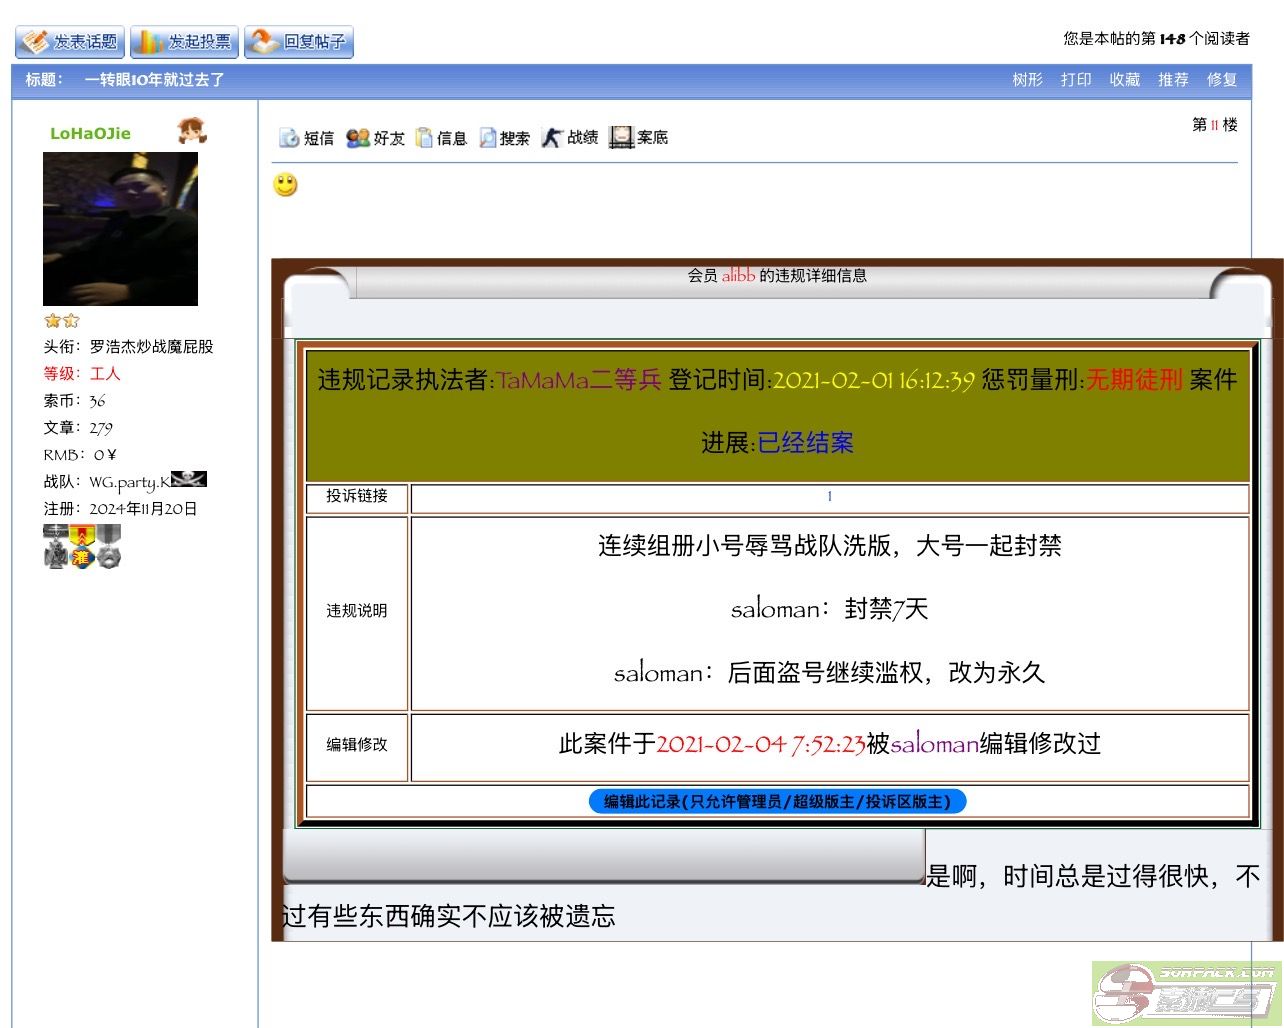View the user's 信息 profile info
The image size is (1284, 1028).
click(x=442, y=138)
